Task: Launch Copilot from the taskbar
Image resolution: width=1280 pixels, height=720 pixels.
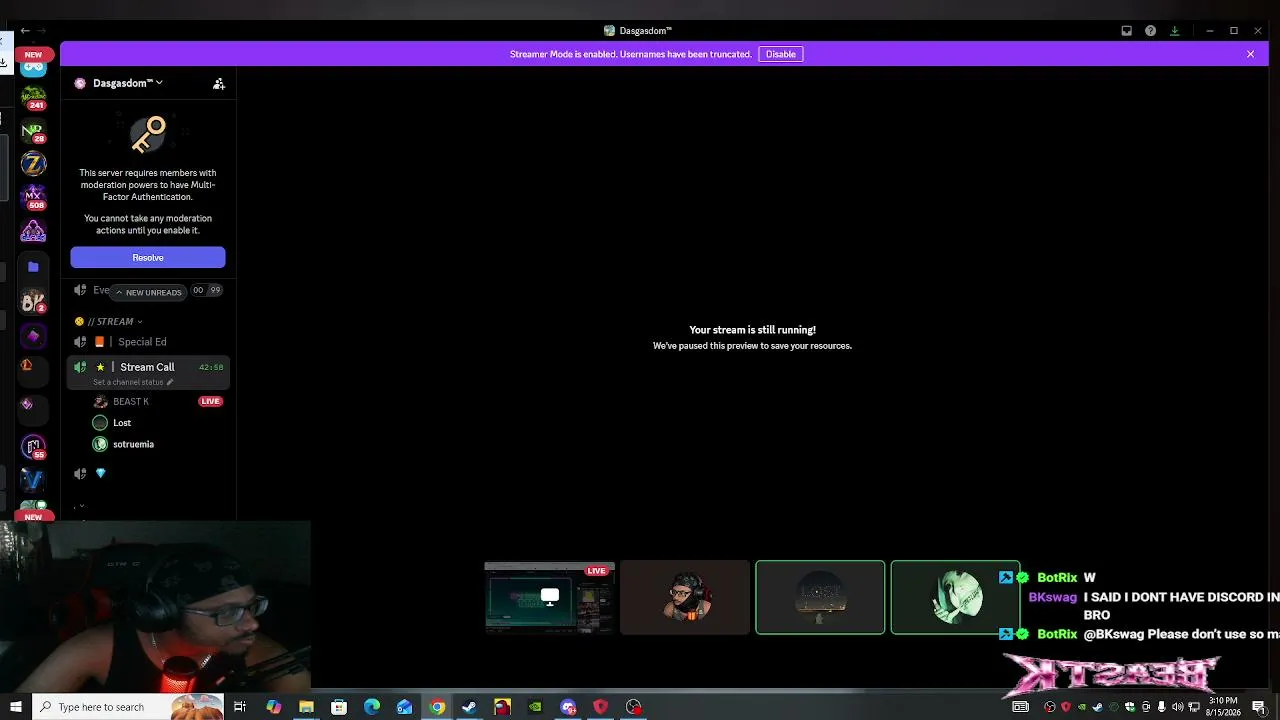Action: click(273, 707)
